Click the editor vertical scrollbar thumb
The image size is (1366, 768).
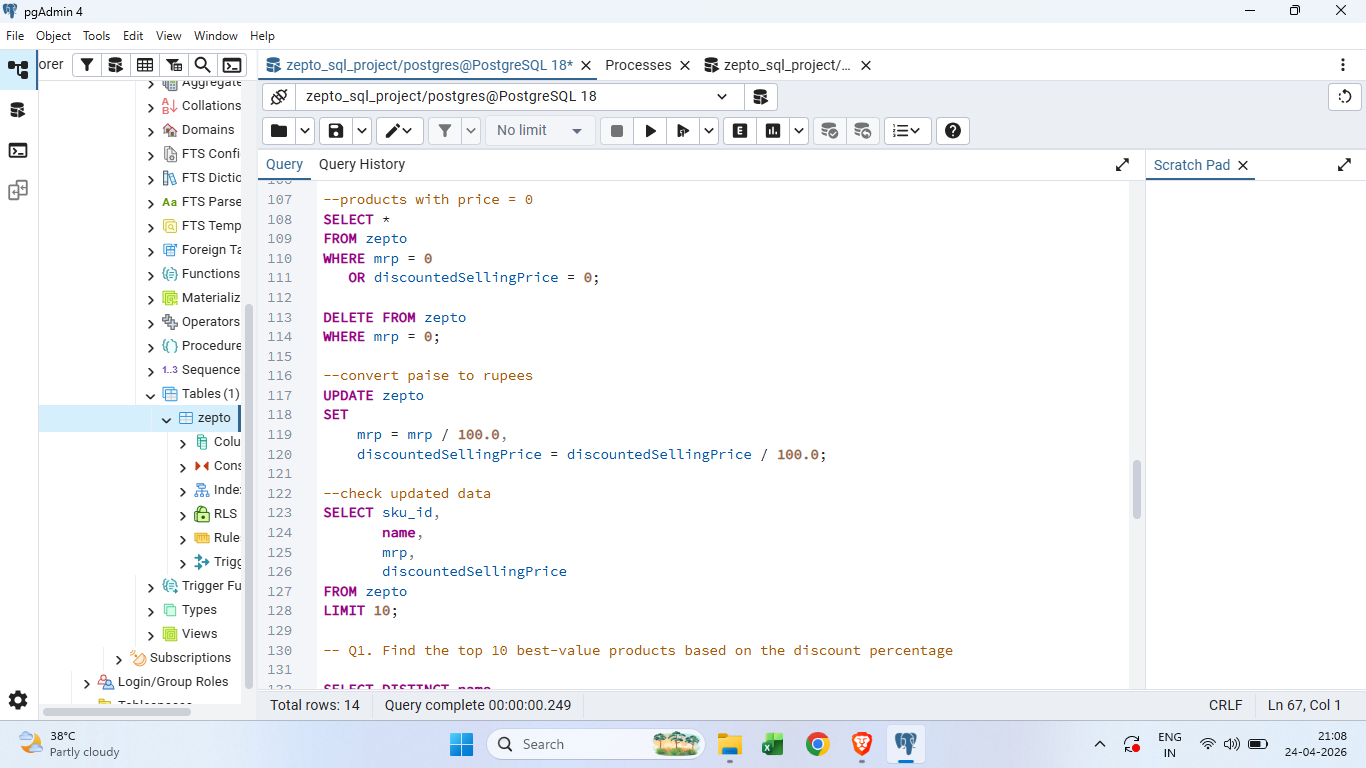(1136, 489)
